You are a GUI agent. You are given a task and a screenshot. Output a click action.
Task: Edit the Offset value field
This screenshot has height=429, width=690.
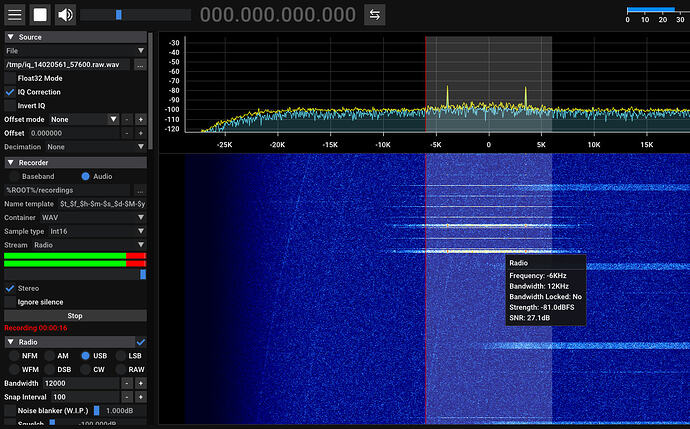coord(73,133)
